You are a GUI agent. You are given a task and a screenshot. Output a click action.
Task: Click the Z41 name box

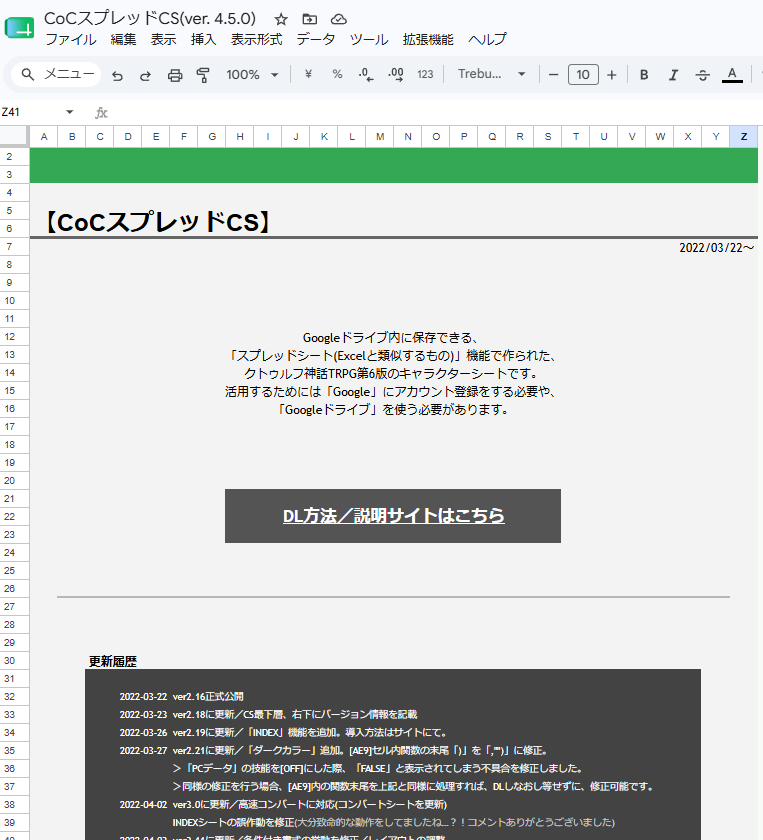pos(31,112)
